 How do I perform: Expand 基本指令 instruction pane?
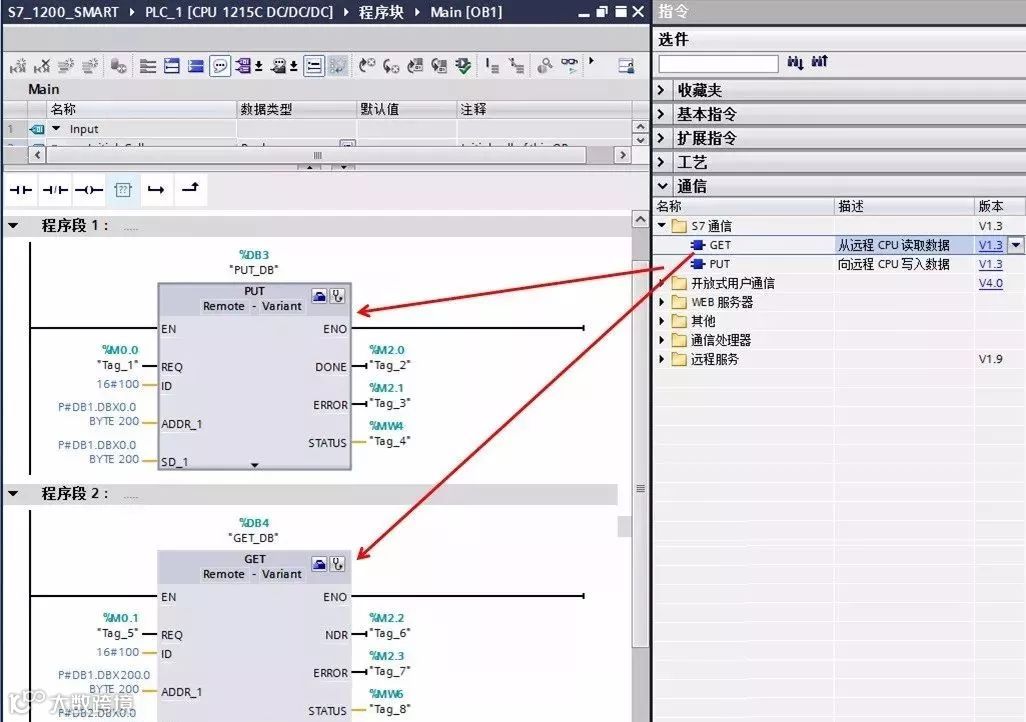662,114
